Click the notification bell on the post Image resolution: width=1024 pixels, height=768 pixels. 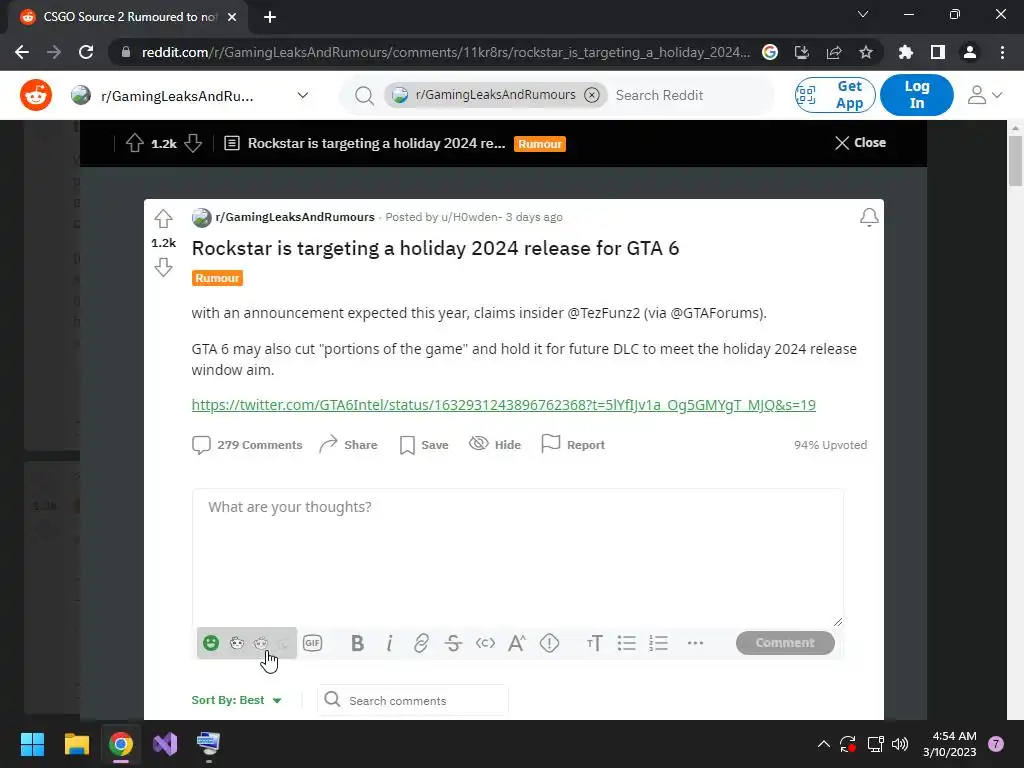pos(869,217)
